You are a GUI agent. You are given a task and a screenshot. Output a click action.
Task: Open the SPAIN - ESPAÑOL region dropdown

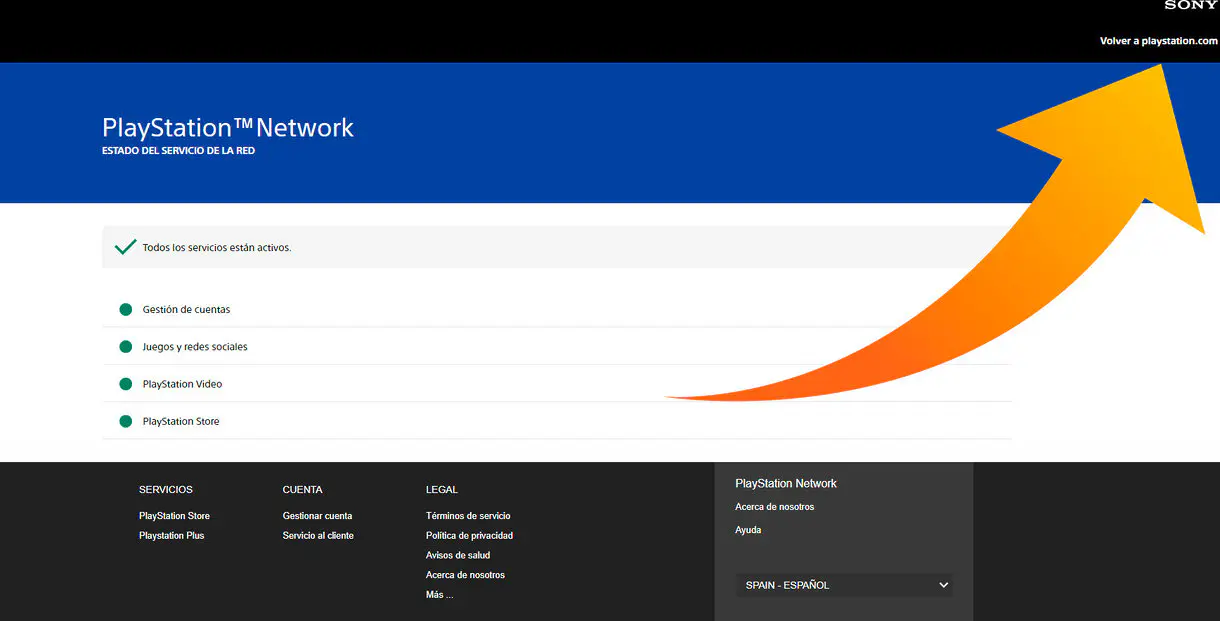click(x=844, y=585)
